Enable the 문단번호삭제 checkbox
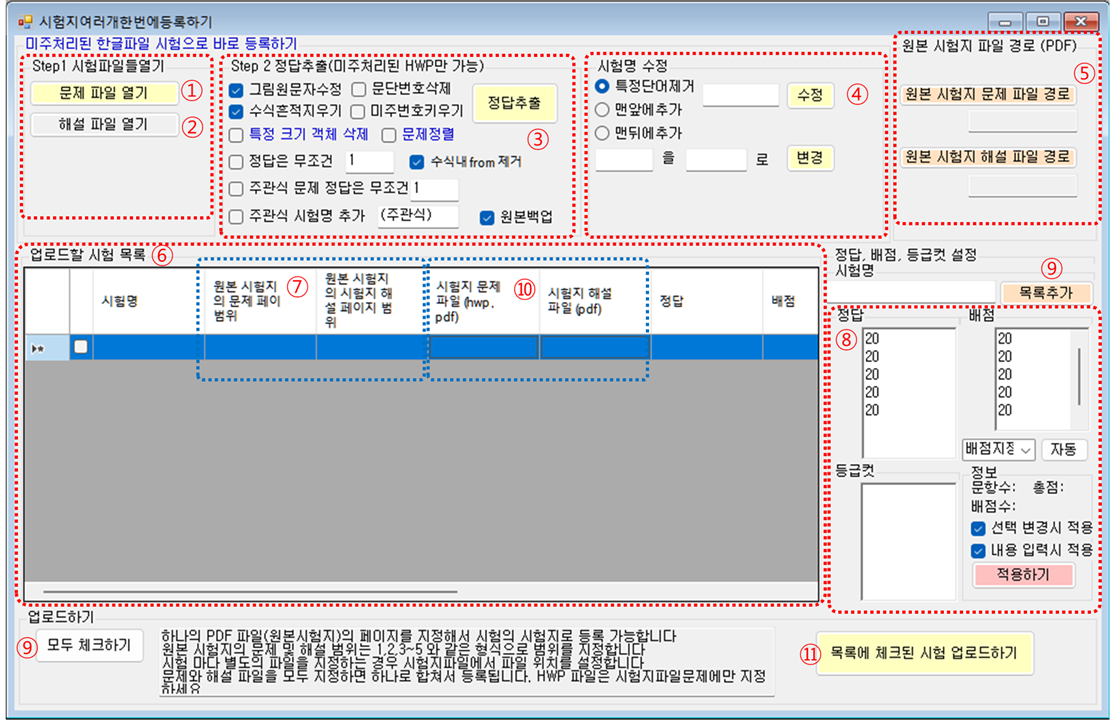The height and width of the screenshot is (720, 1112). click(x=358, y=88)
